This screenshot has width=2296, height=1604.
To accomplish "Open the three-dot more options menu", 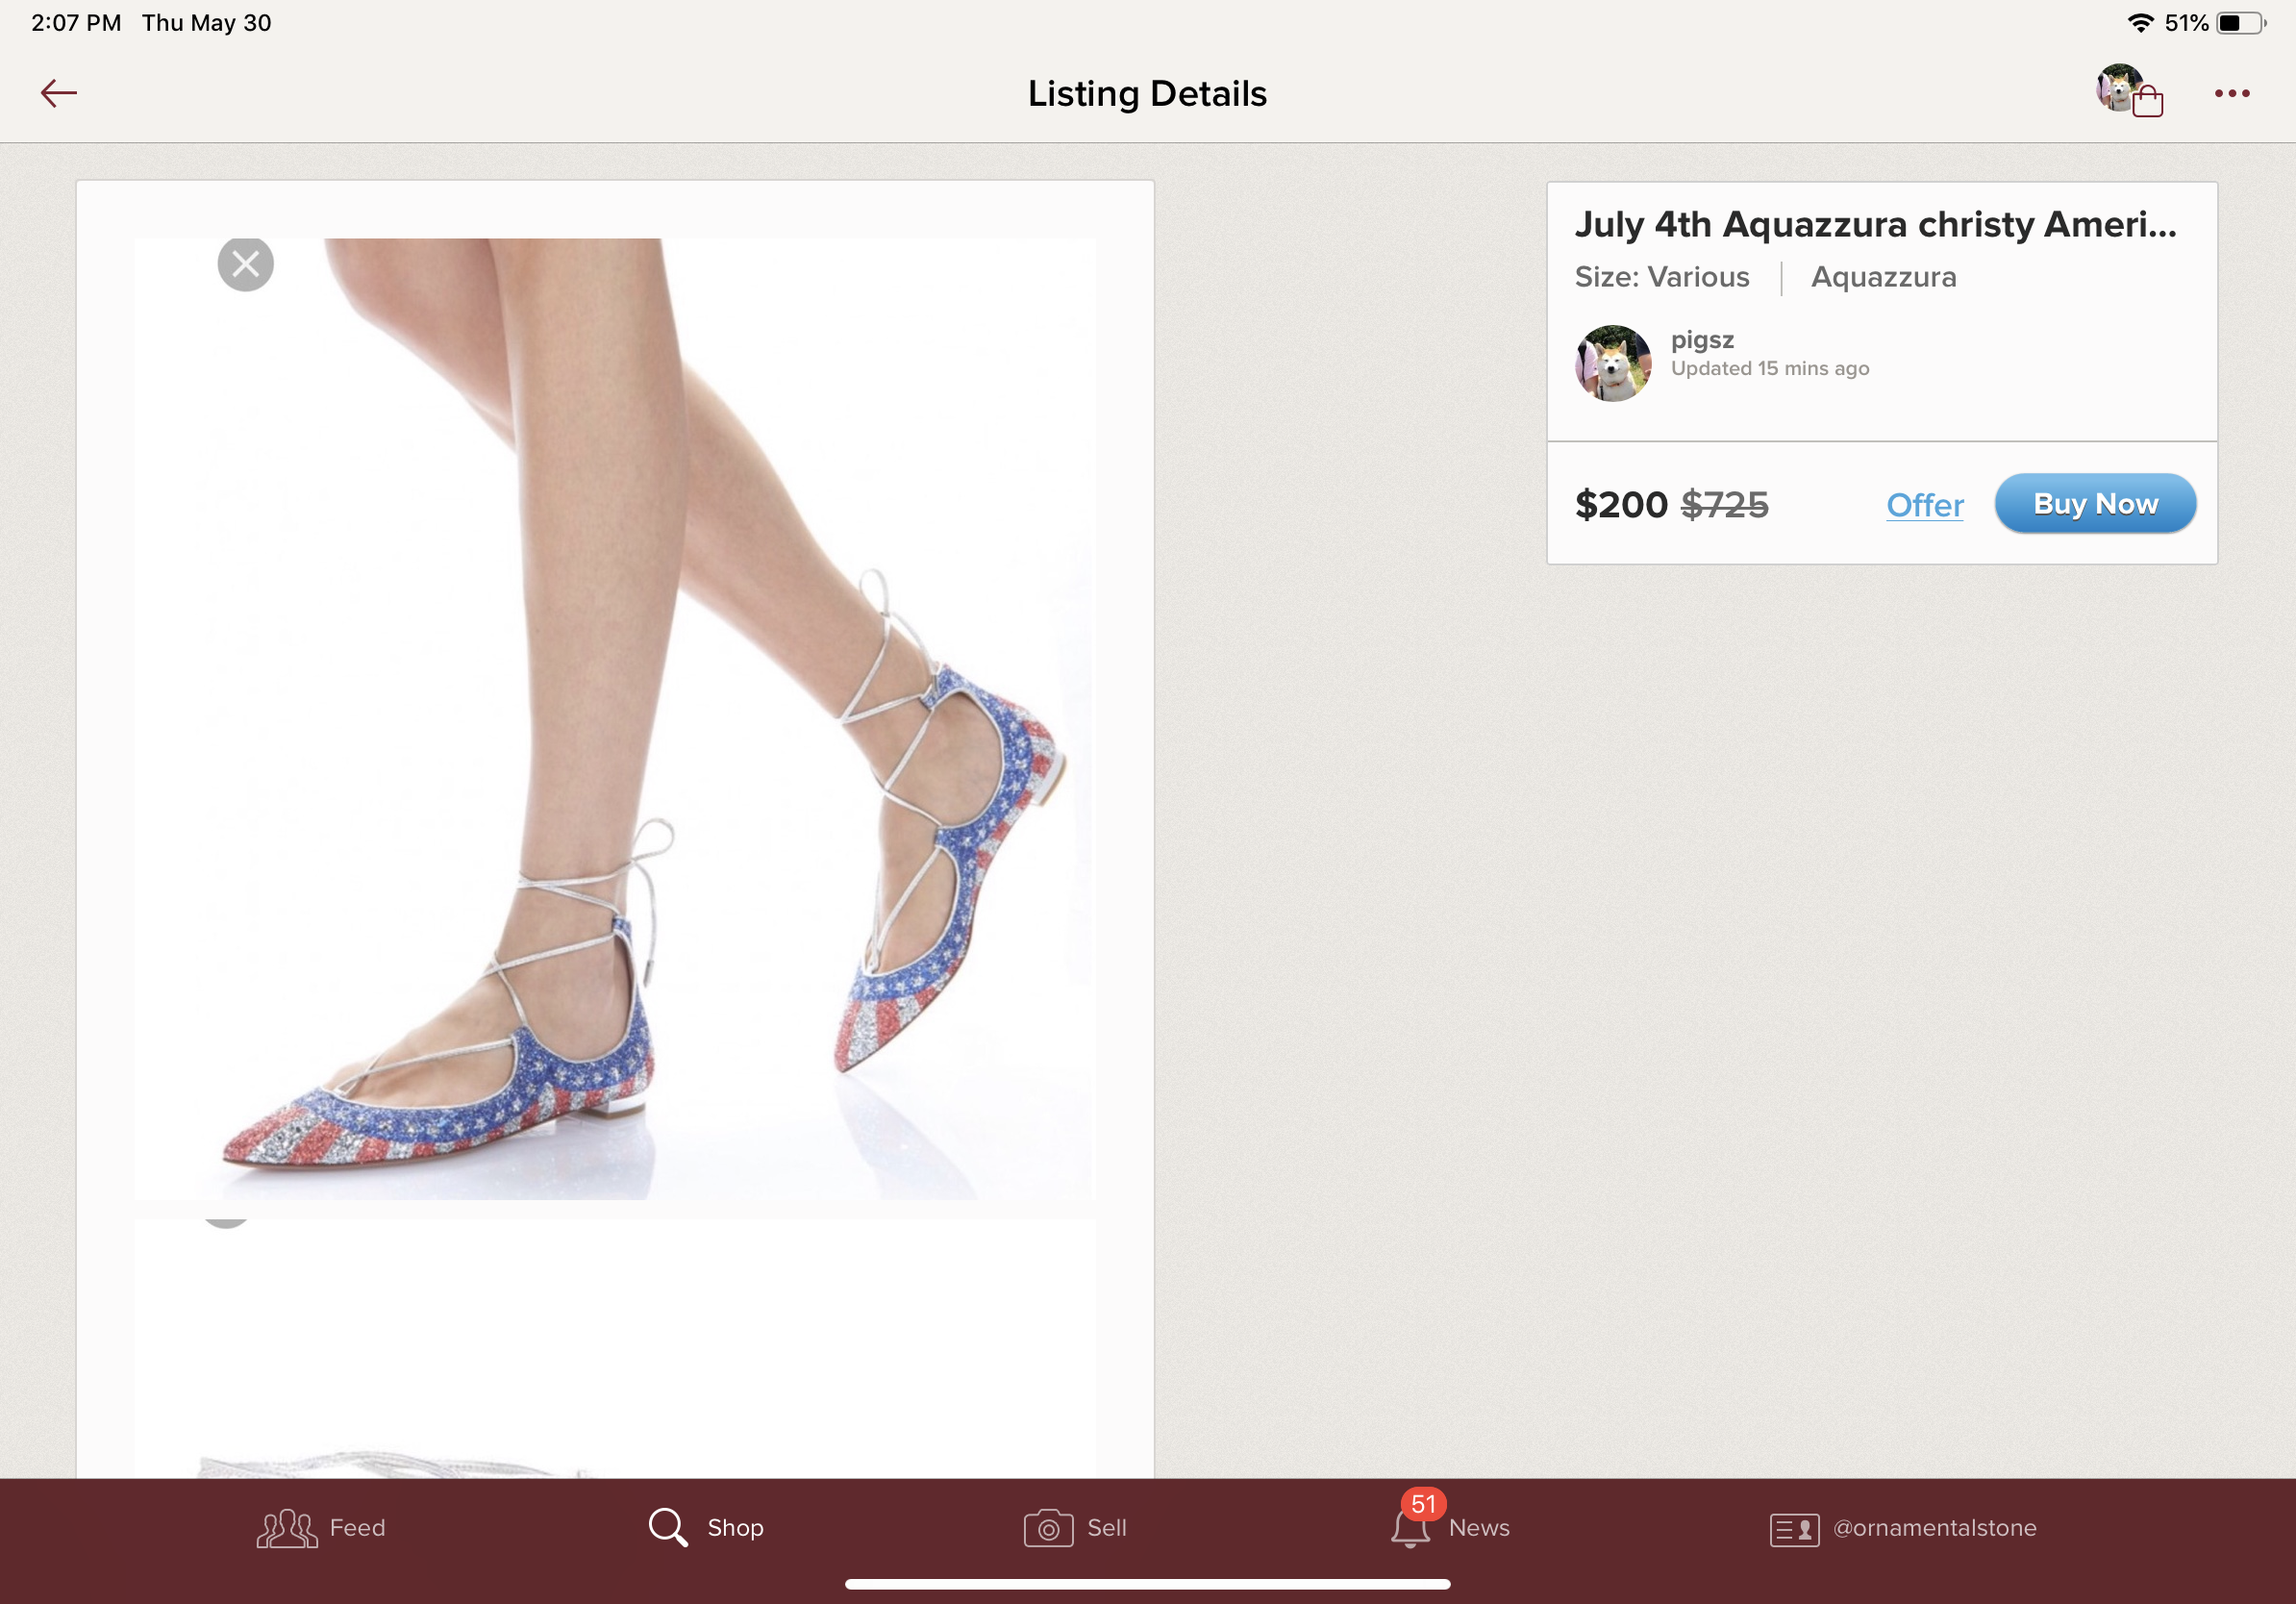I will [x=2231, y=93].
